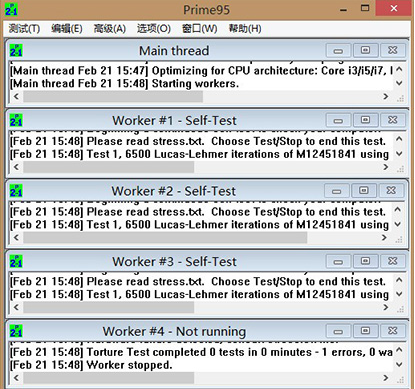Open the 测试(T) menu

(x=24, y=29)
